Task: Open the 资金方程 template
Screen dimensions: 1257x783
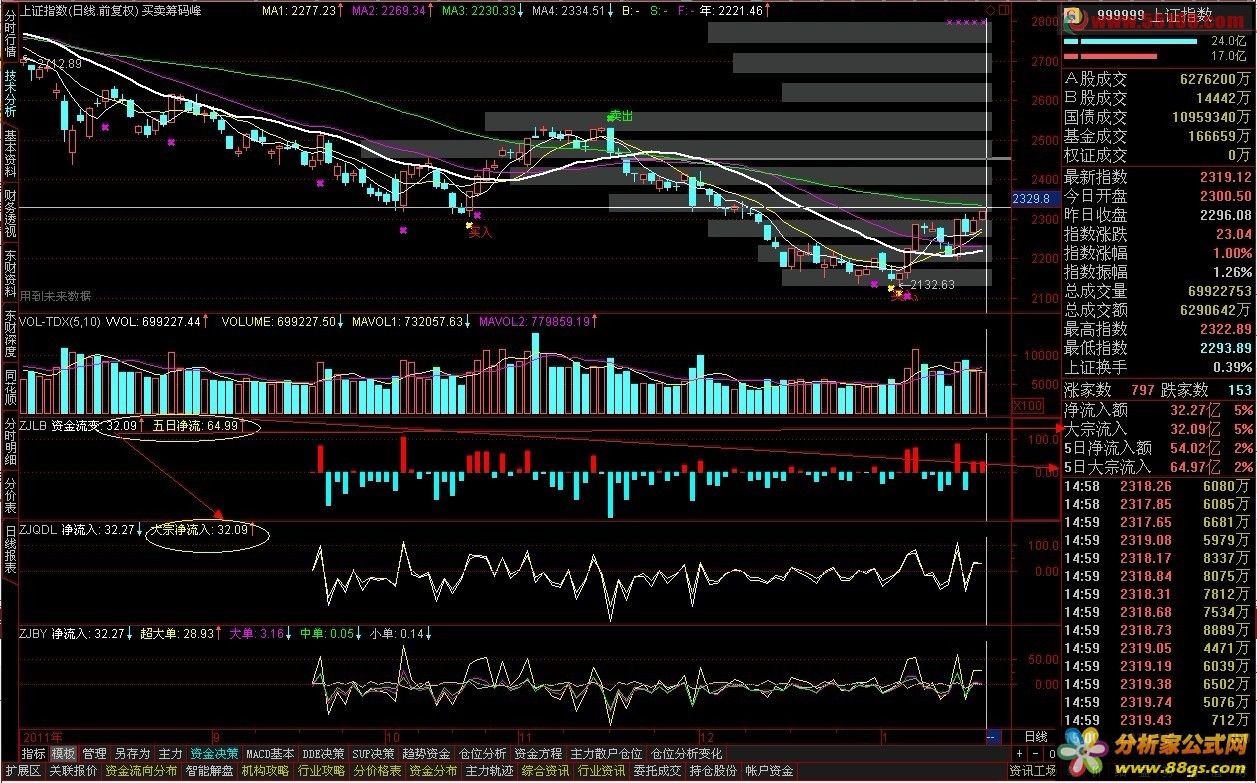Action: [539, 753]
